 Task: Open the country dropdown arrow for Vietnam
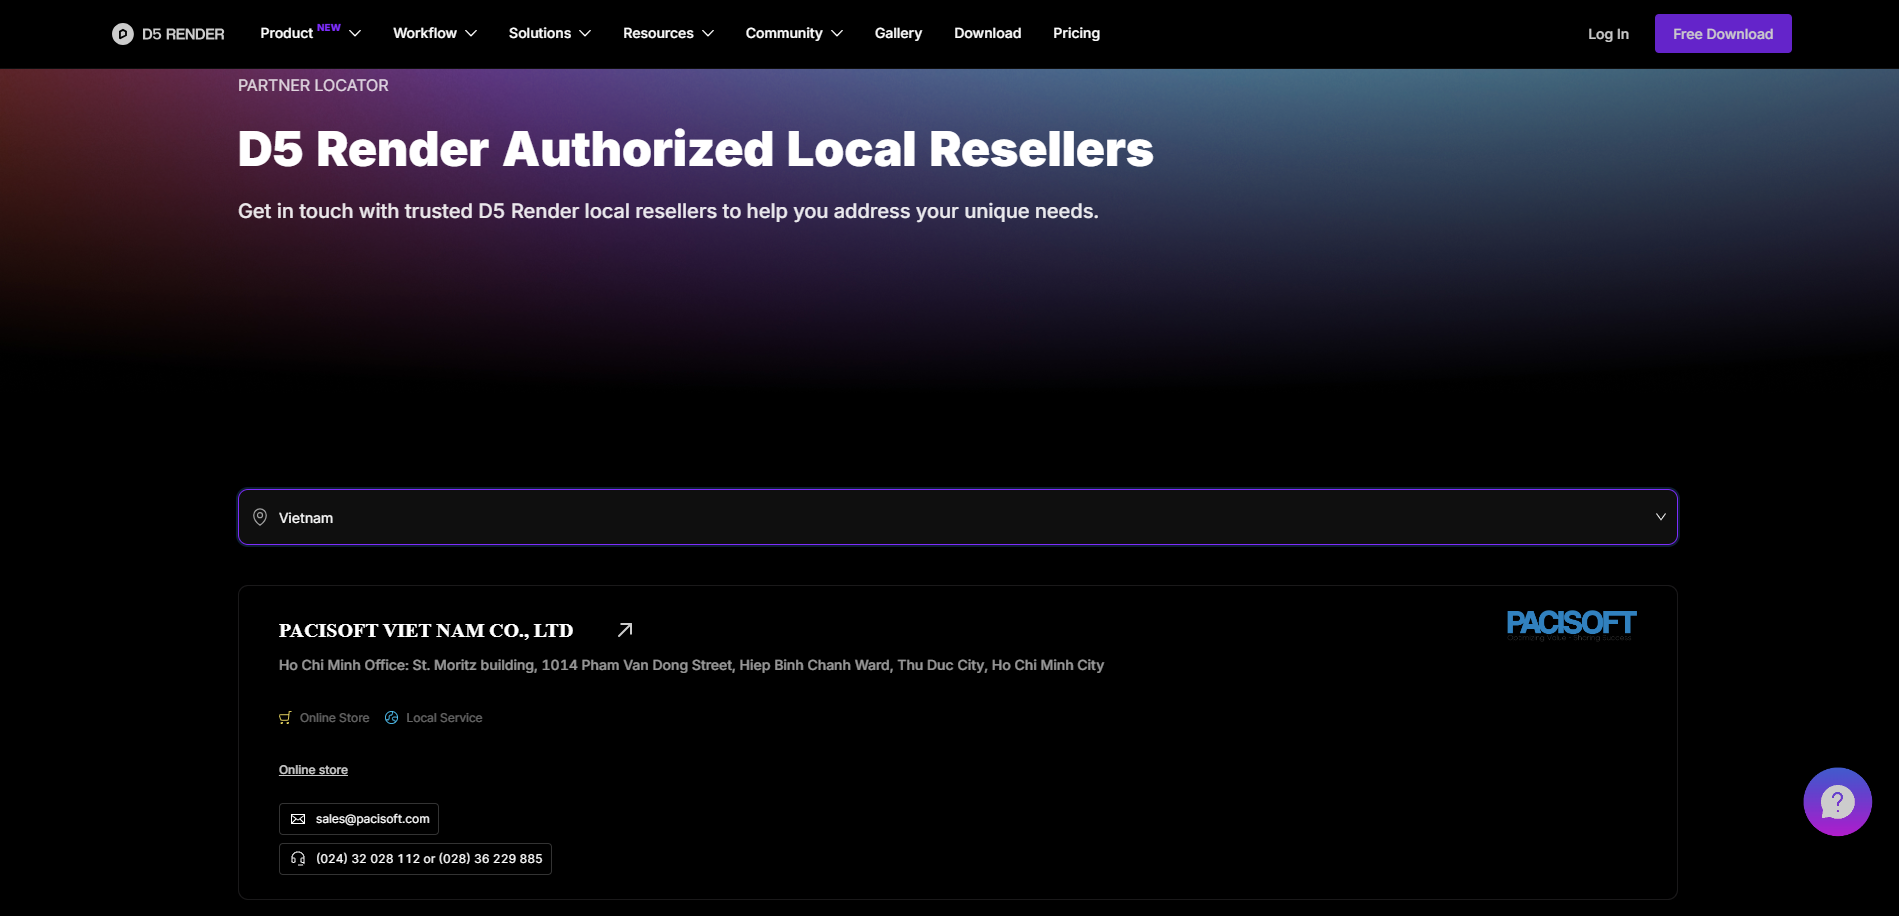[x=1660, y=517]
